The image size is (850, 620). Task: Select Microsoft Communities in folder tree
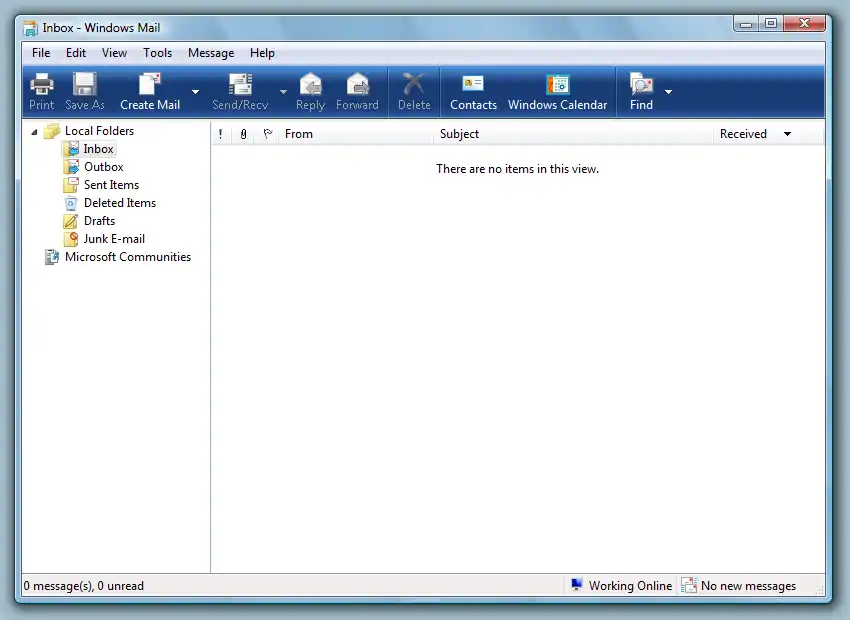click(127, 257)
